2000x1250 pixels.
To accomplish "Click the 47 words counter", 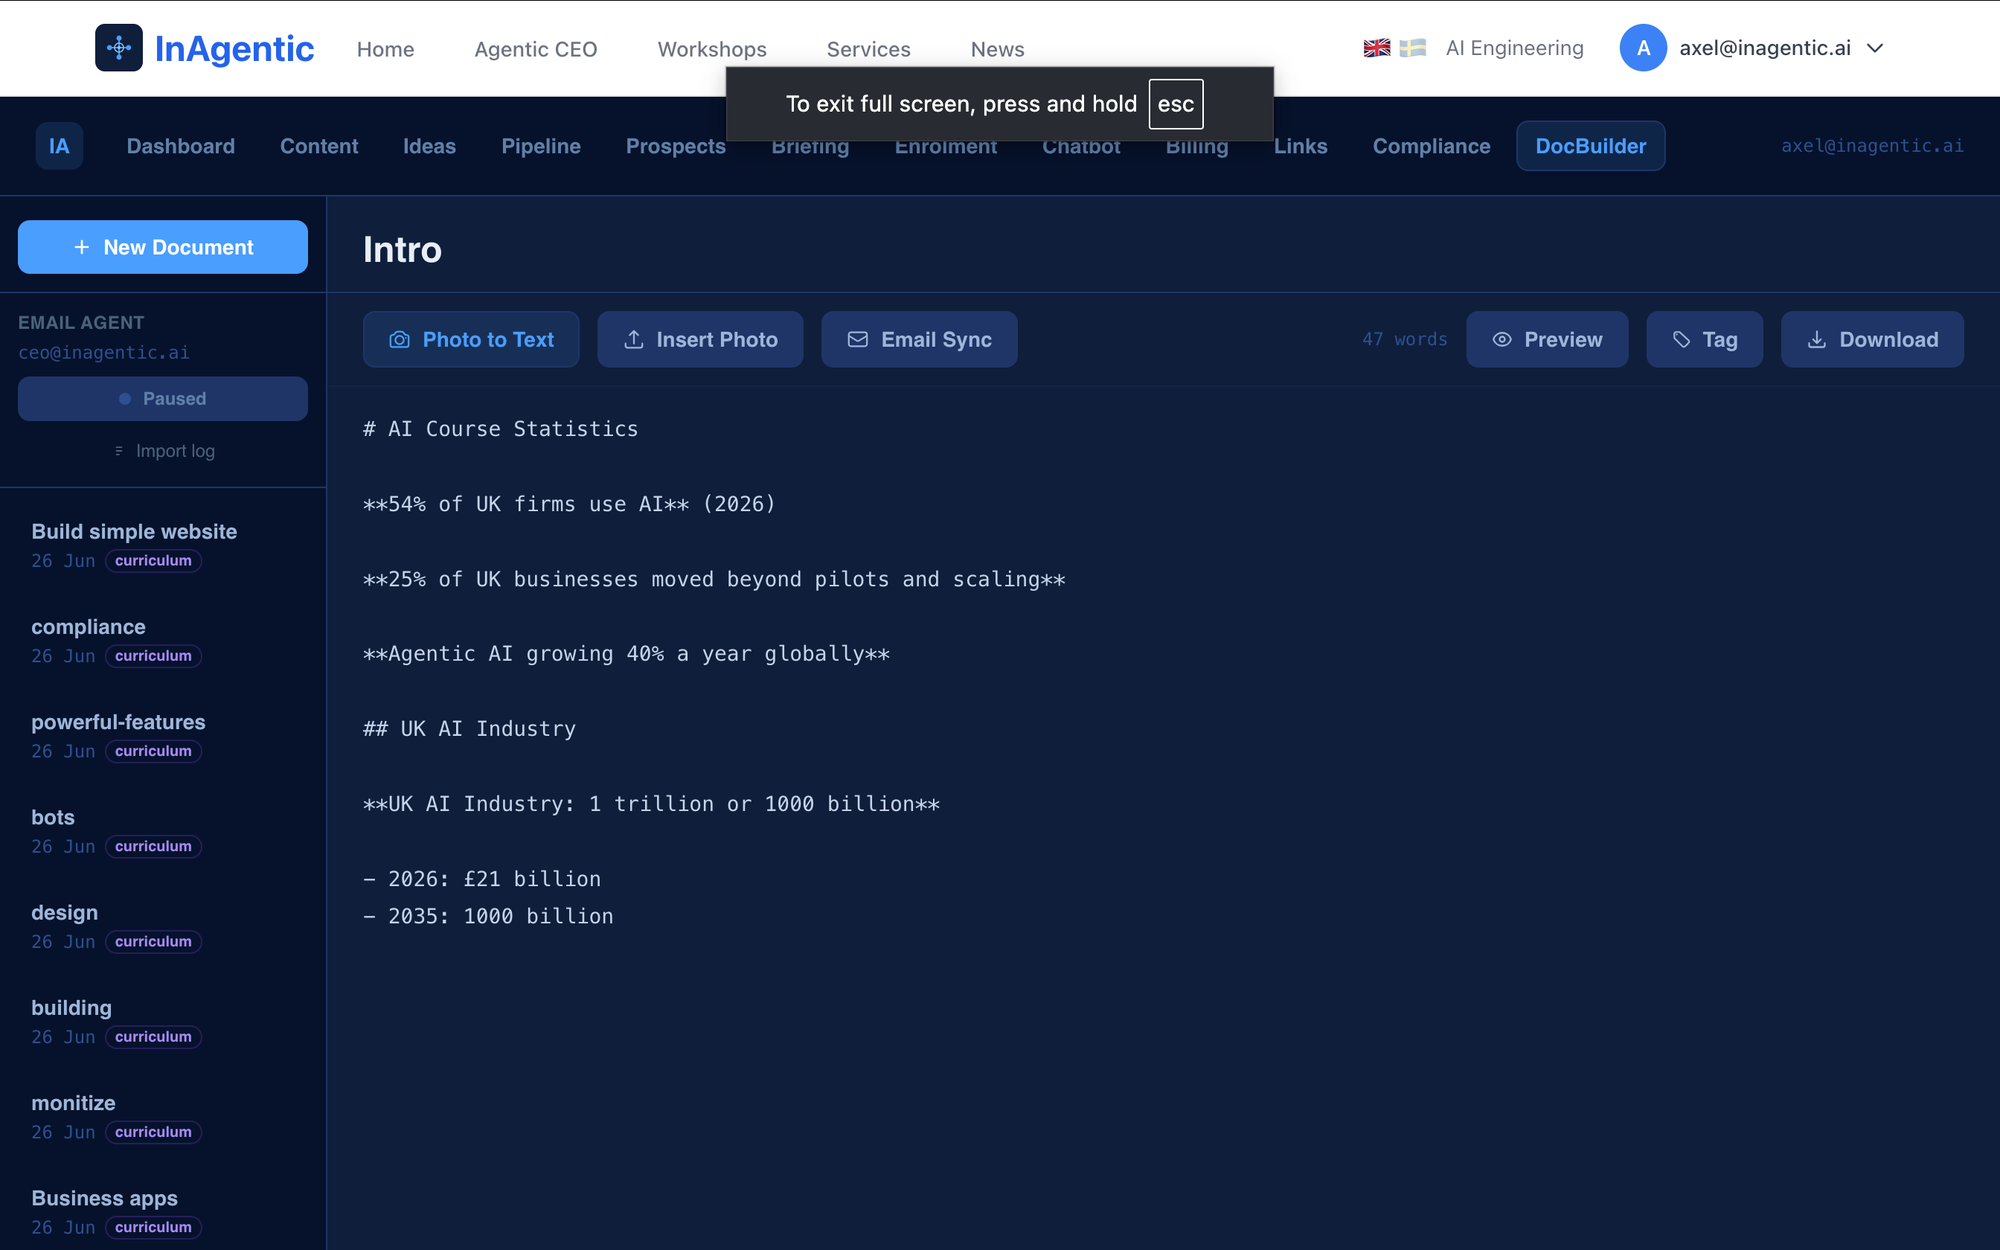I will [1404, 340].
